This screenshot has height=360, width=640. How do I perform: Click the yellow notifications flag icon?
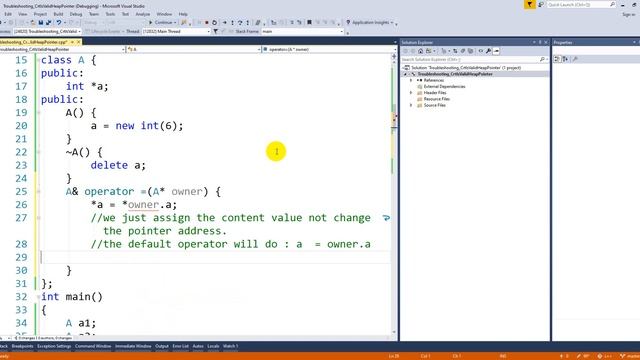529,4
